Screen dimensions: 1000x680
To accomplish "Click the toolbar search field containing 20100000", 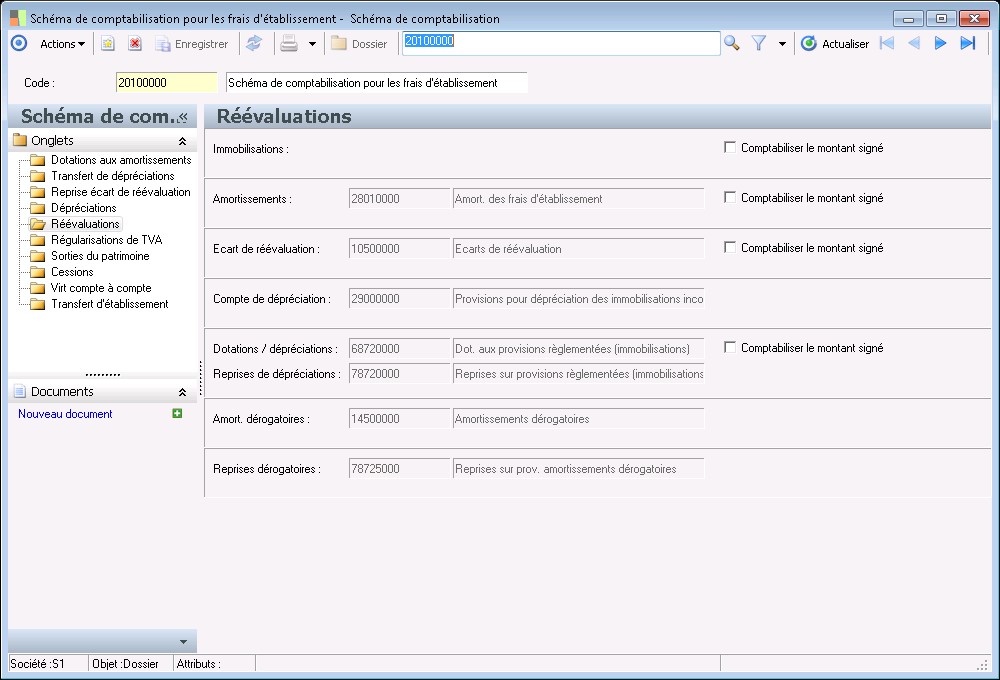I will point(561,43).
